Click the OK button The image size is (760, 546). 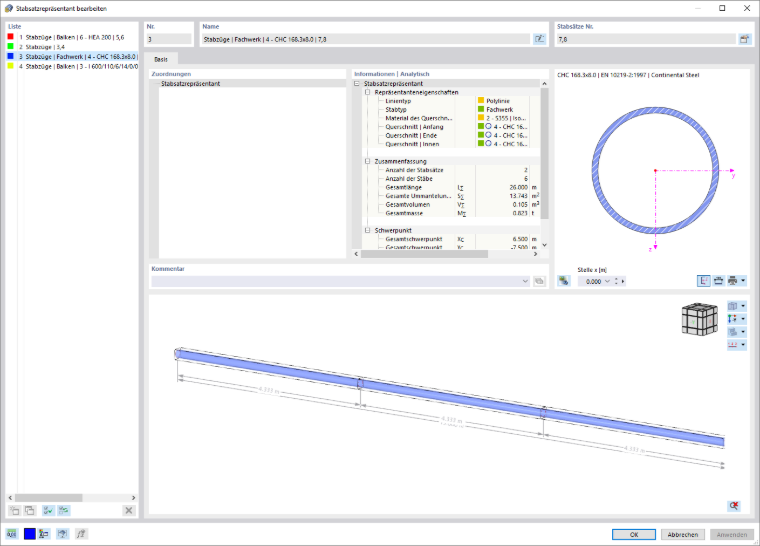[x=633, y=534]
